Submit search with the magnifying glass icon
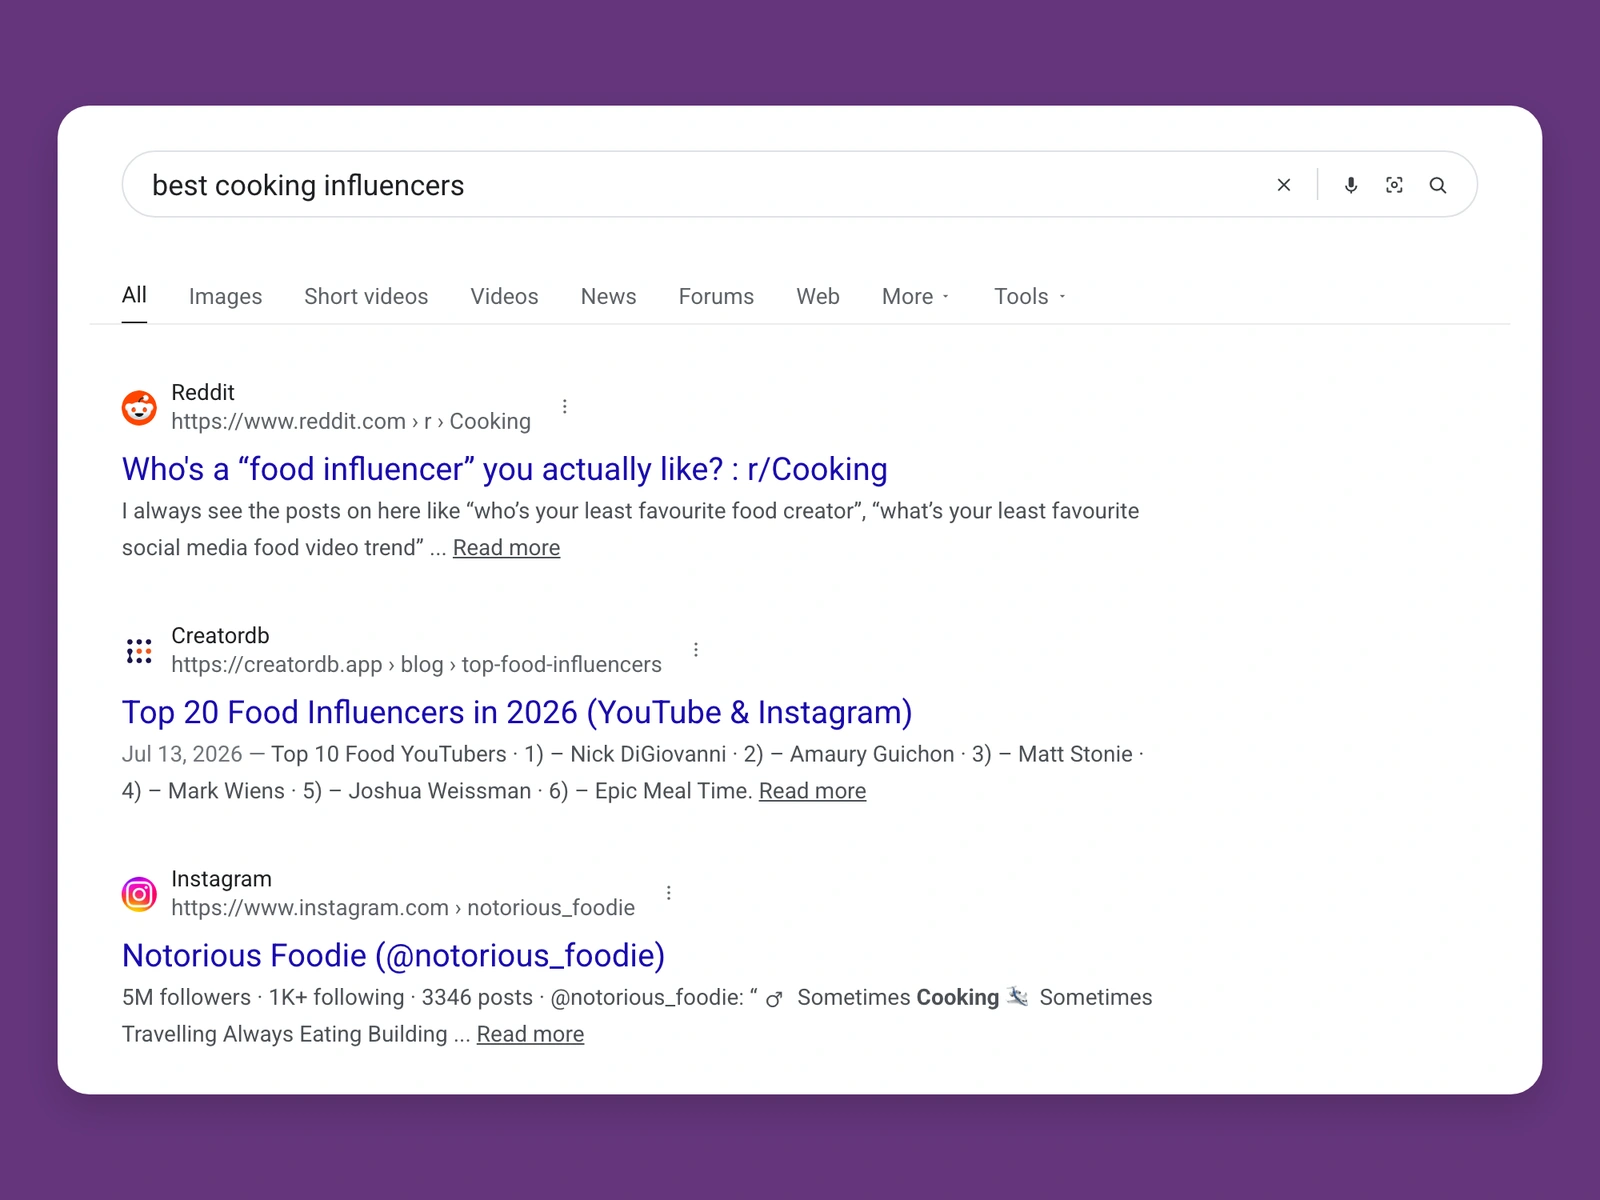The image size is (1600, 1200). pyautogui.click(x=1438, y=185)
